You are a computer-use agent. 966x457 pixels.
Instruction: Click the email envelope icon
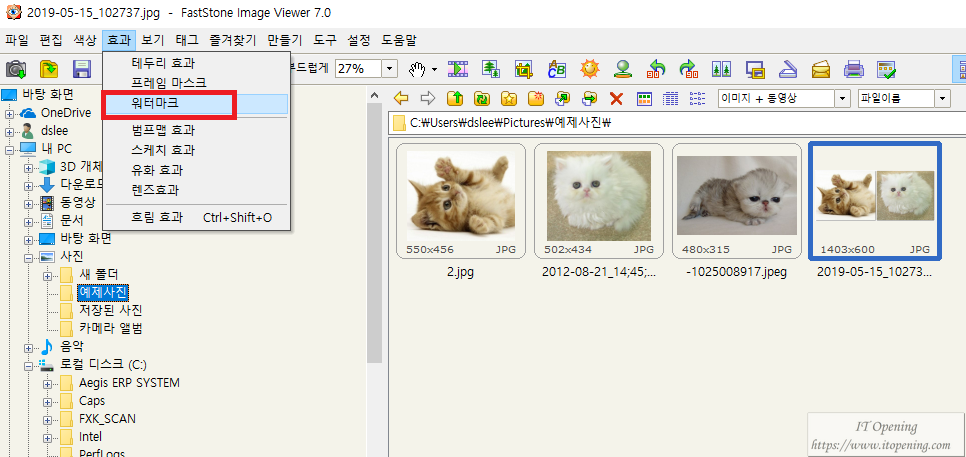[x=821, y=69]
